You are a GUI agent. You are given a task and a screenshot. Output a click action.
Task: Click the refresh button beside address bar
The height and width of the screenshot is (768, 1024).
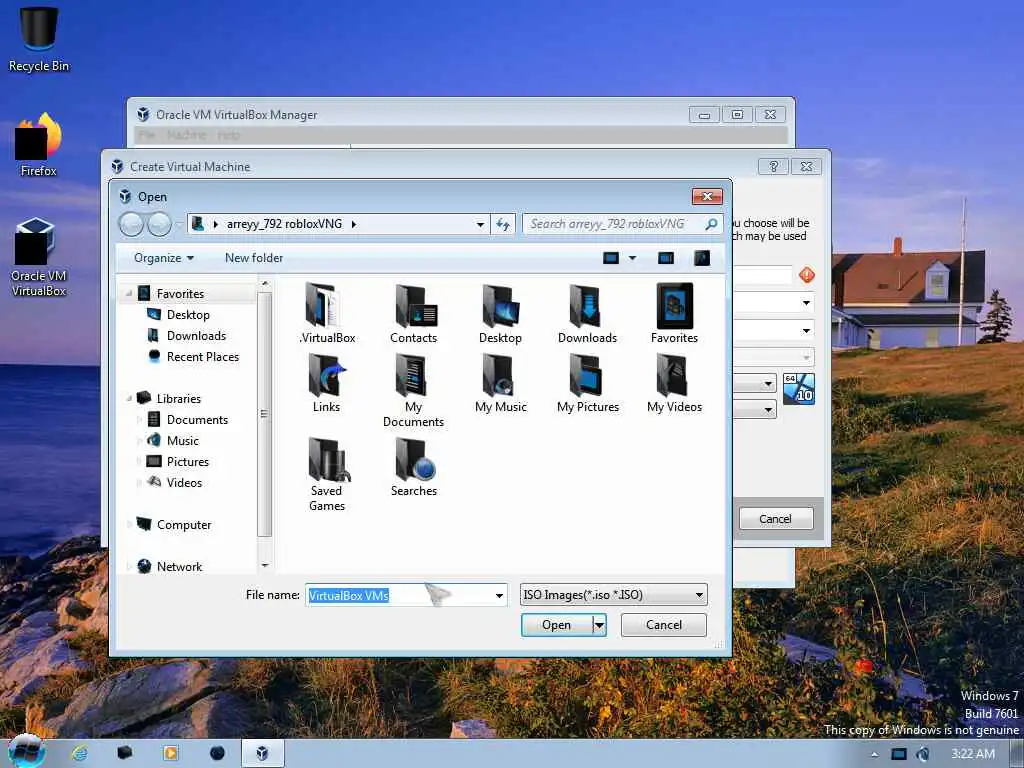503,224
